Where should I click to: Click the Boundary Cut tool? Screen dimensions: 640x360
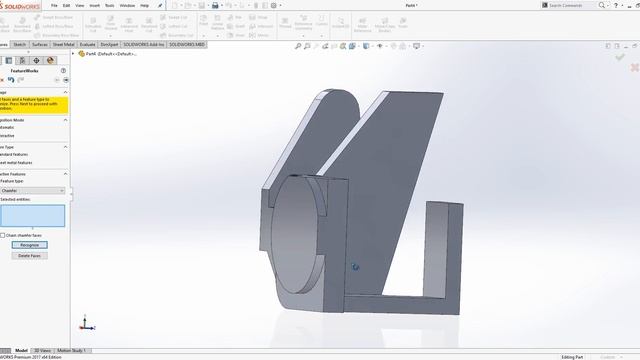pyautogui.click(x=176, y=36)
